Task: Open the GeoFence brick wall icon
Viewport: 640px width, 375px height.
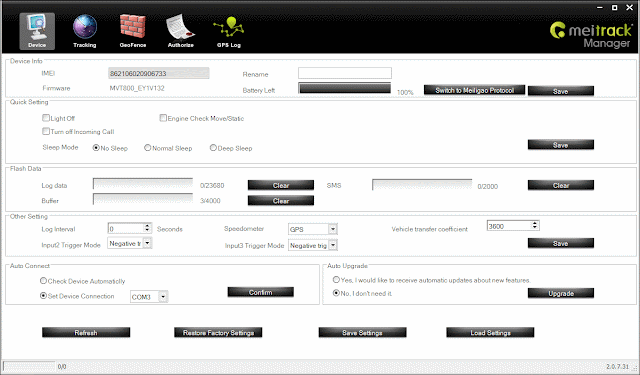Action: pyautogui.click(x=133, y=31)
